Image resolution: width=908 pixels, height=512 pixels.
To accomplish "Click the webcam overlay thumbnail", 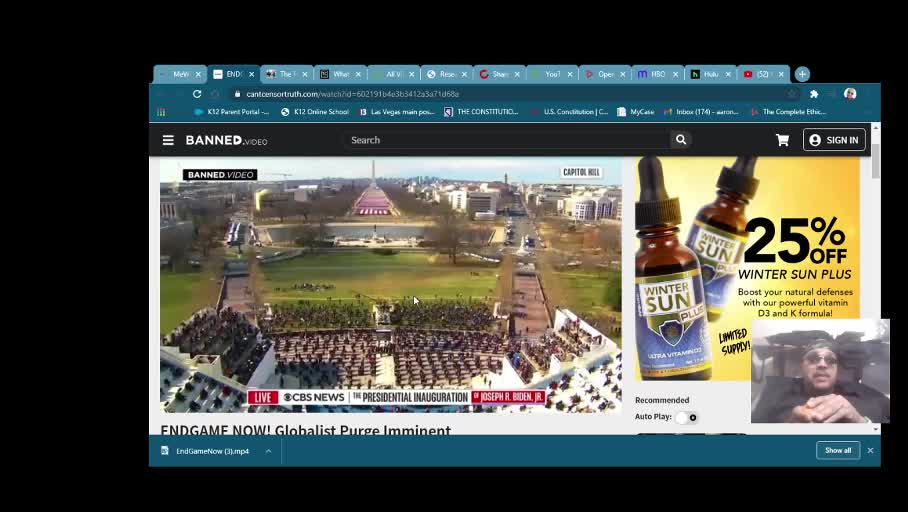I will click(820, 371).
